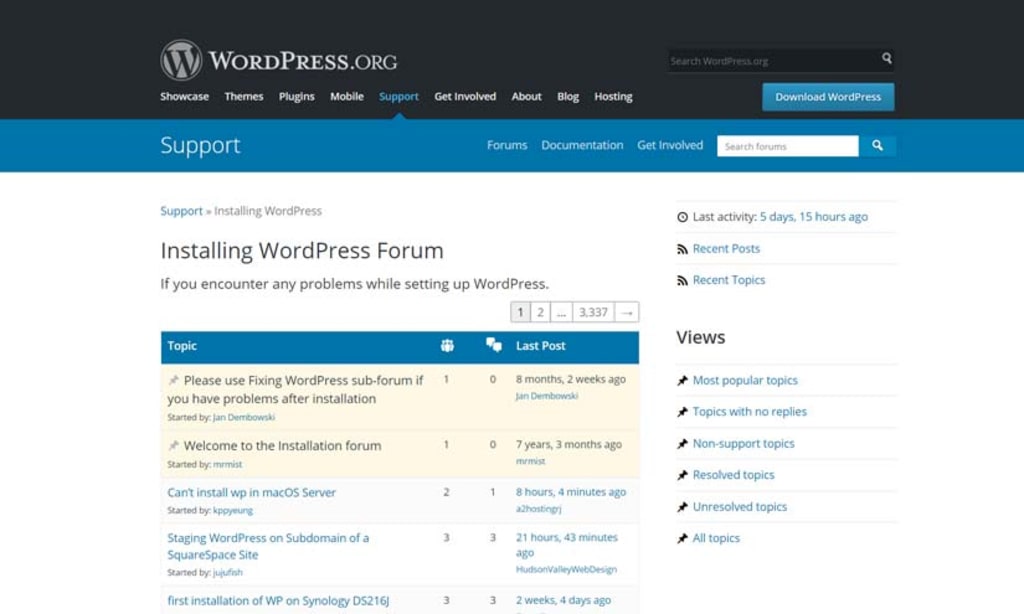The height and width of the screenshot is (614, 1024).
Task: Go to Blog in the top navigation
Action: [x=568, y=96]
